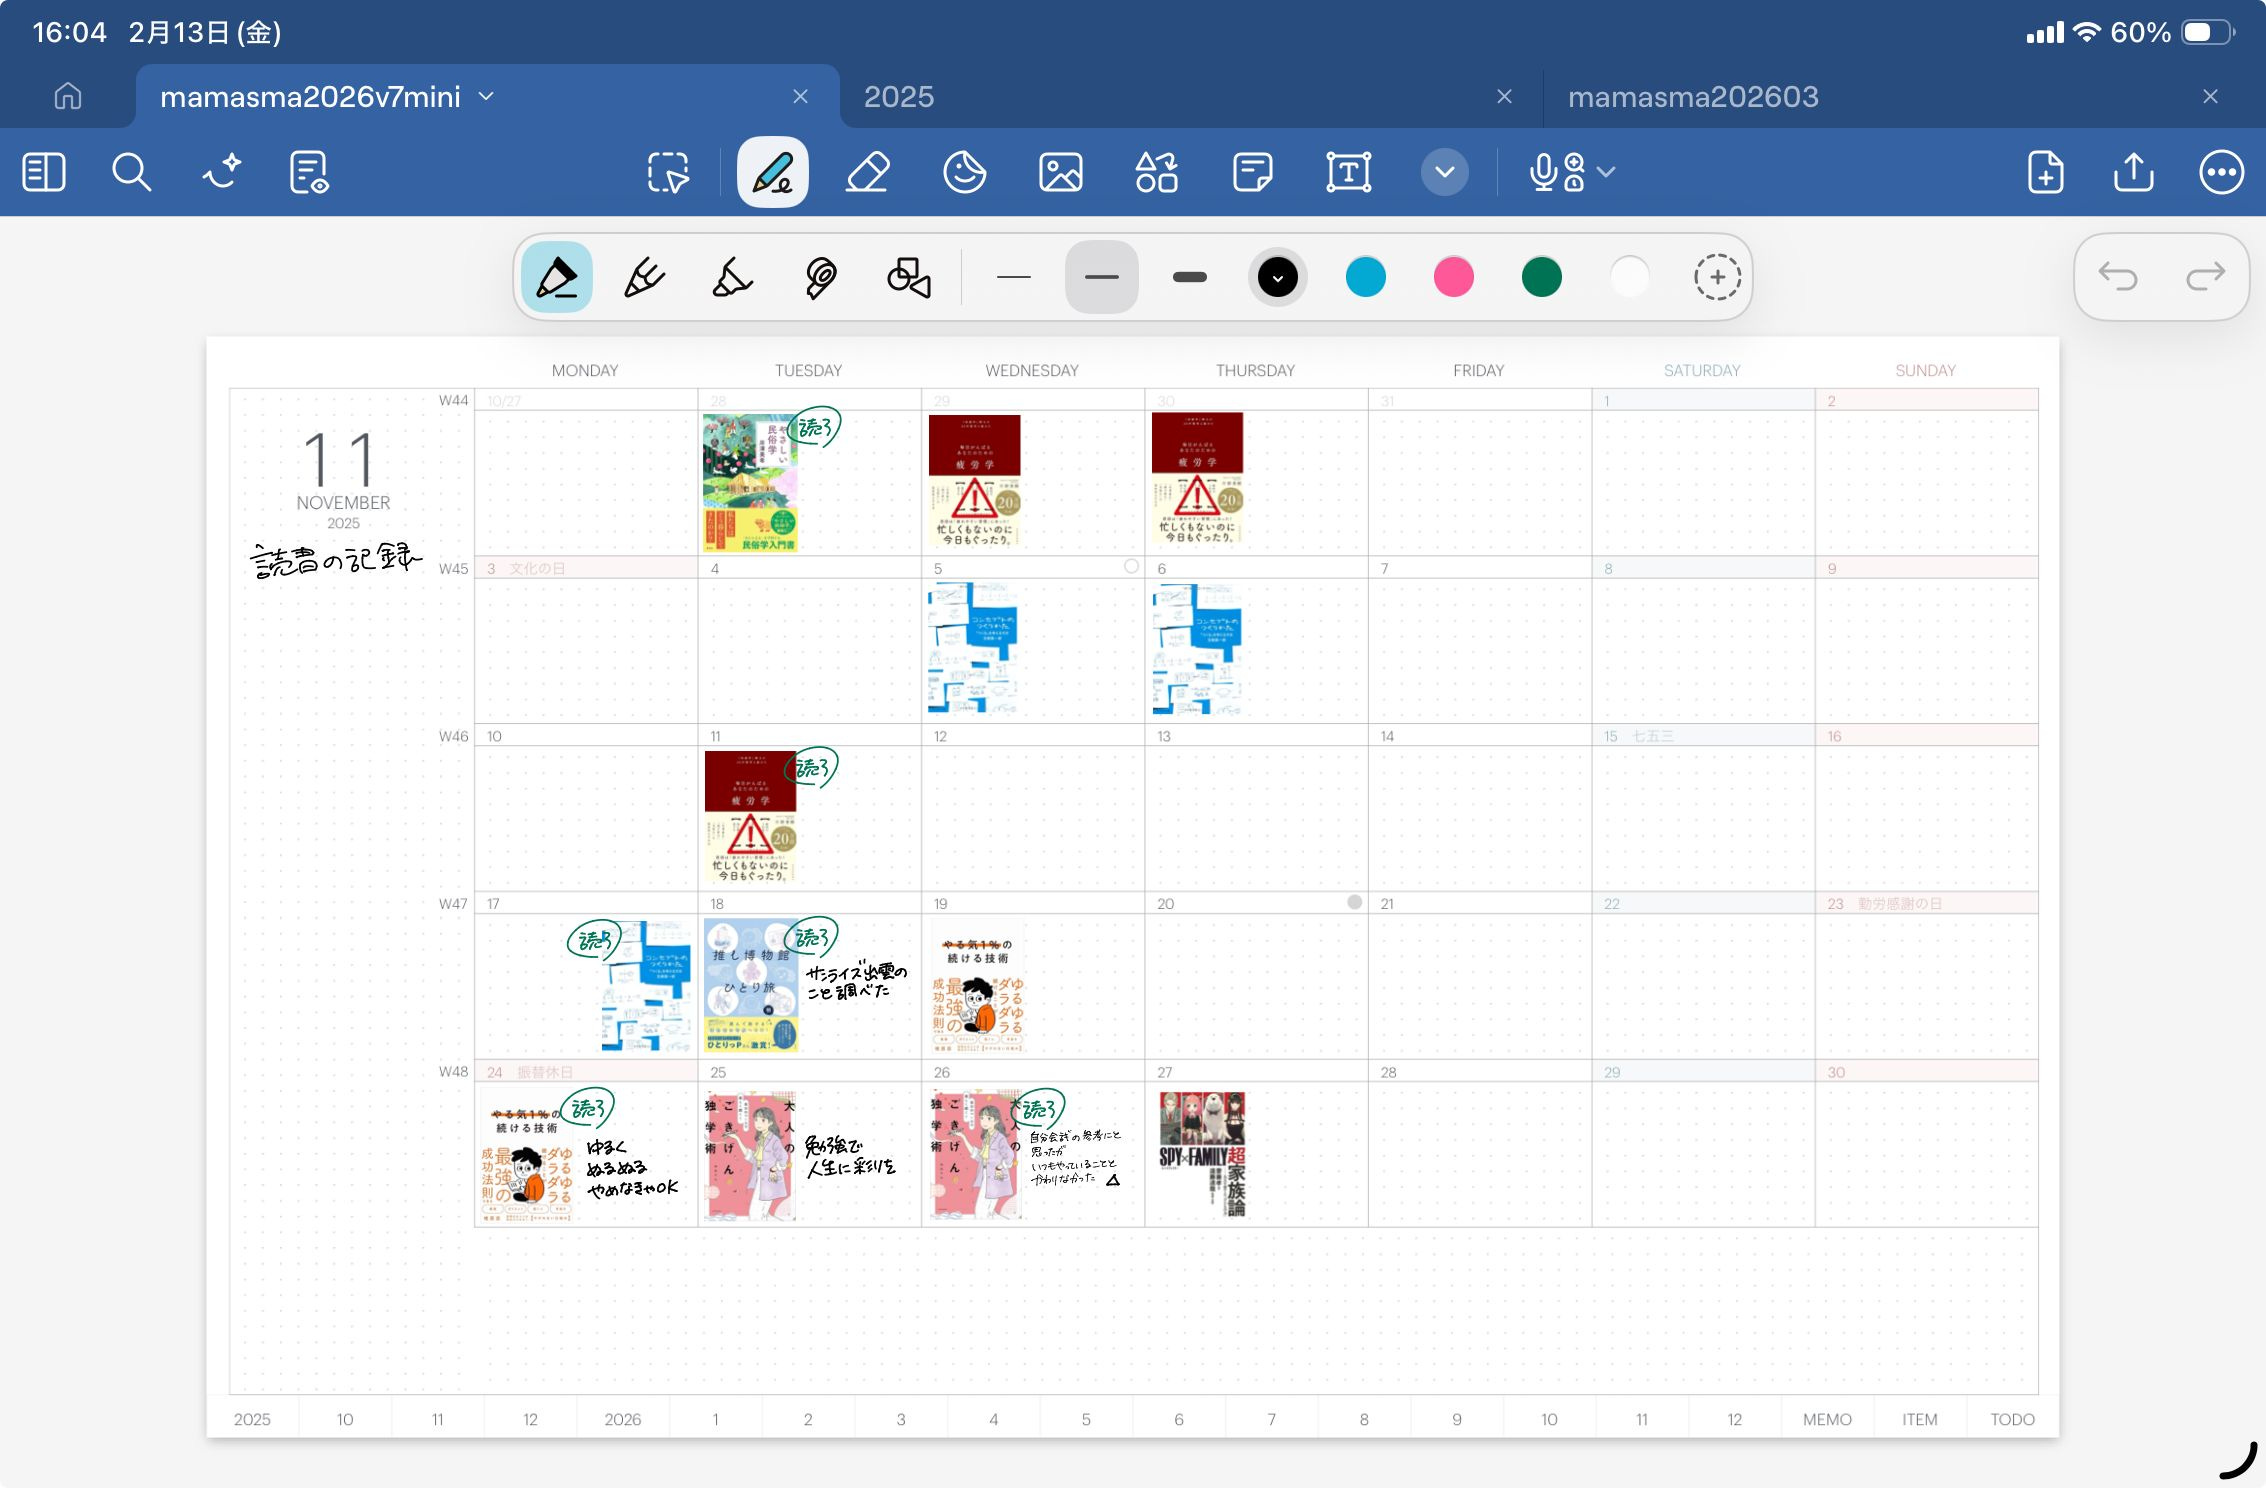Go to the MEMO page link
Screen dimensions: 2266x1488
[x=1826, y=1419]
